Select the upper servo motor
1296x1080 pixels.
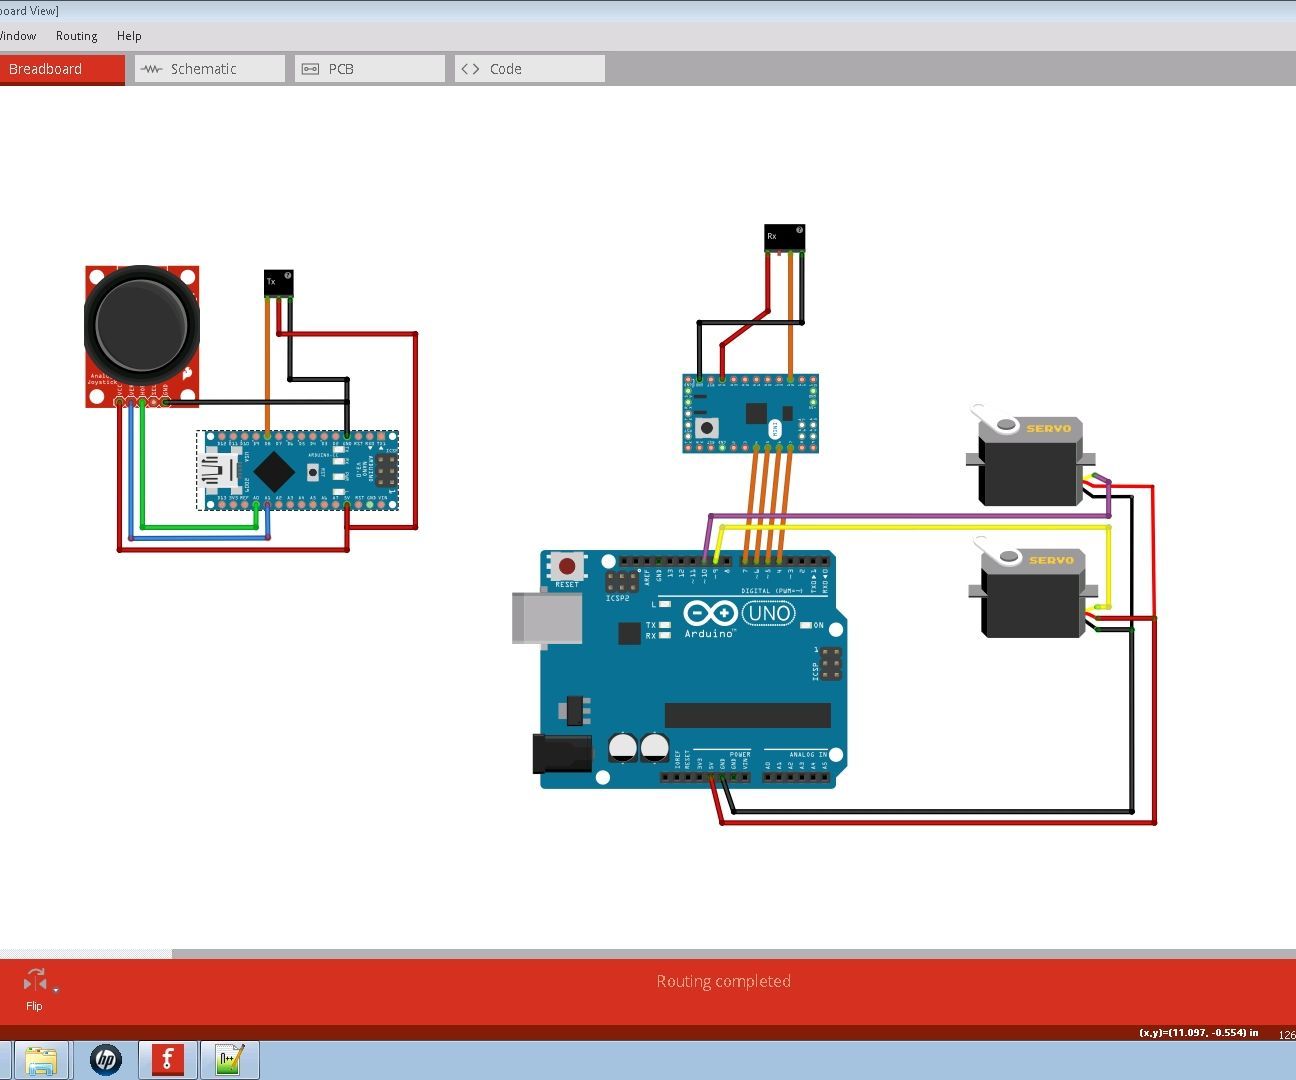pos(1028,460)
